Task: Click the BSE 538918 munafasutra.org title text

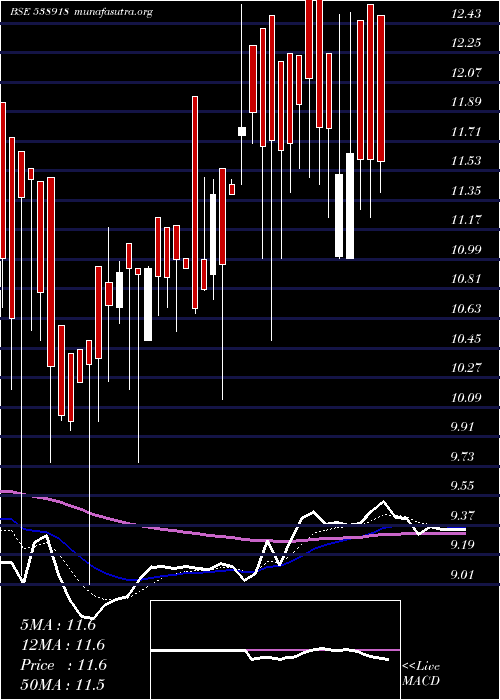Action: pos(81,12)
